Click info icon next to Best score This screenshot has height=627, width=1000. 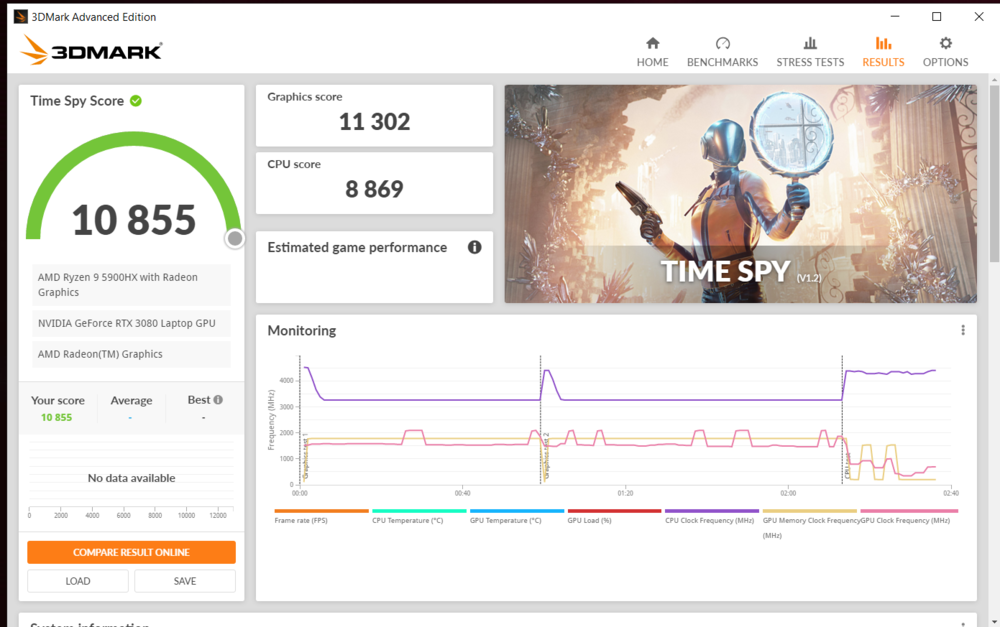(x=218, y=400)
